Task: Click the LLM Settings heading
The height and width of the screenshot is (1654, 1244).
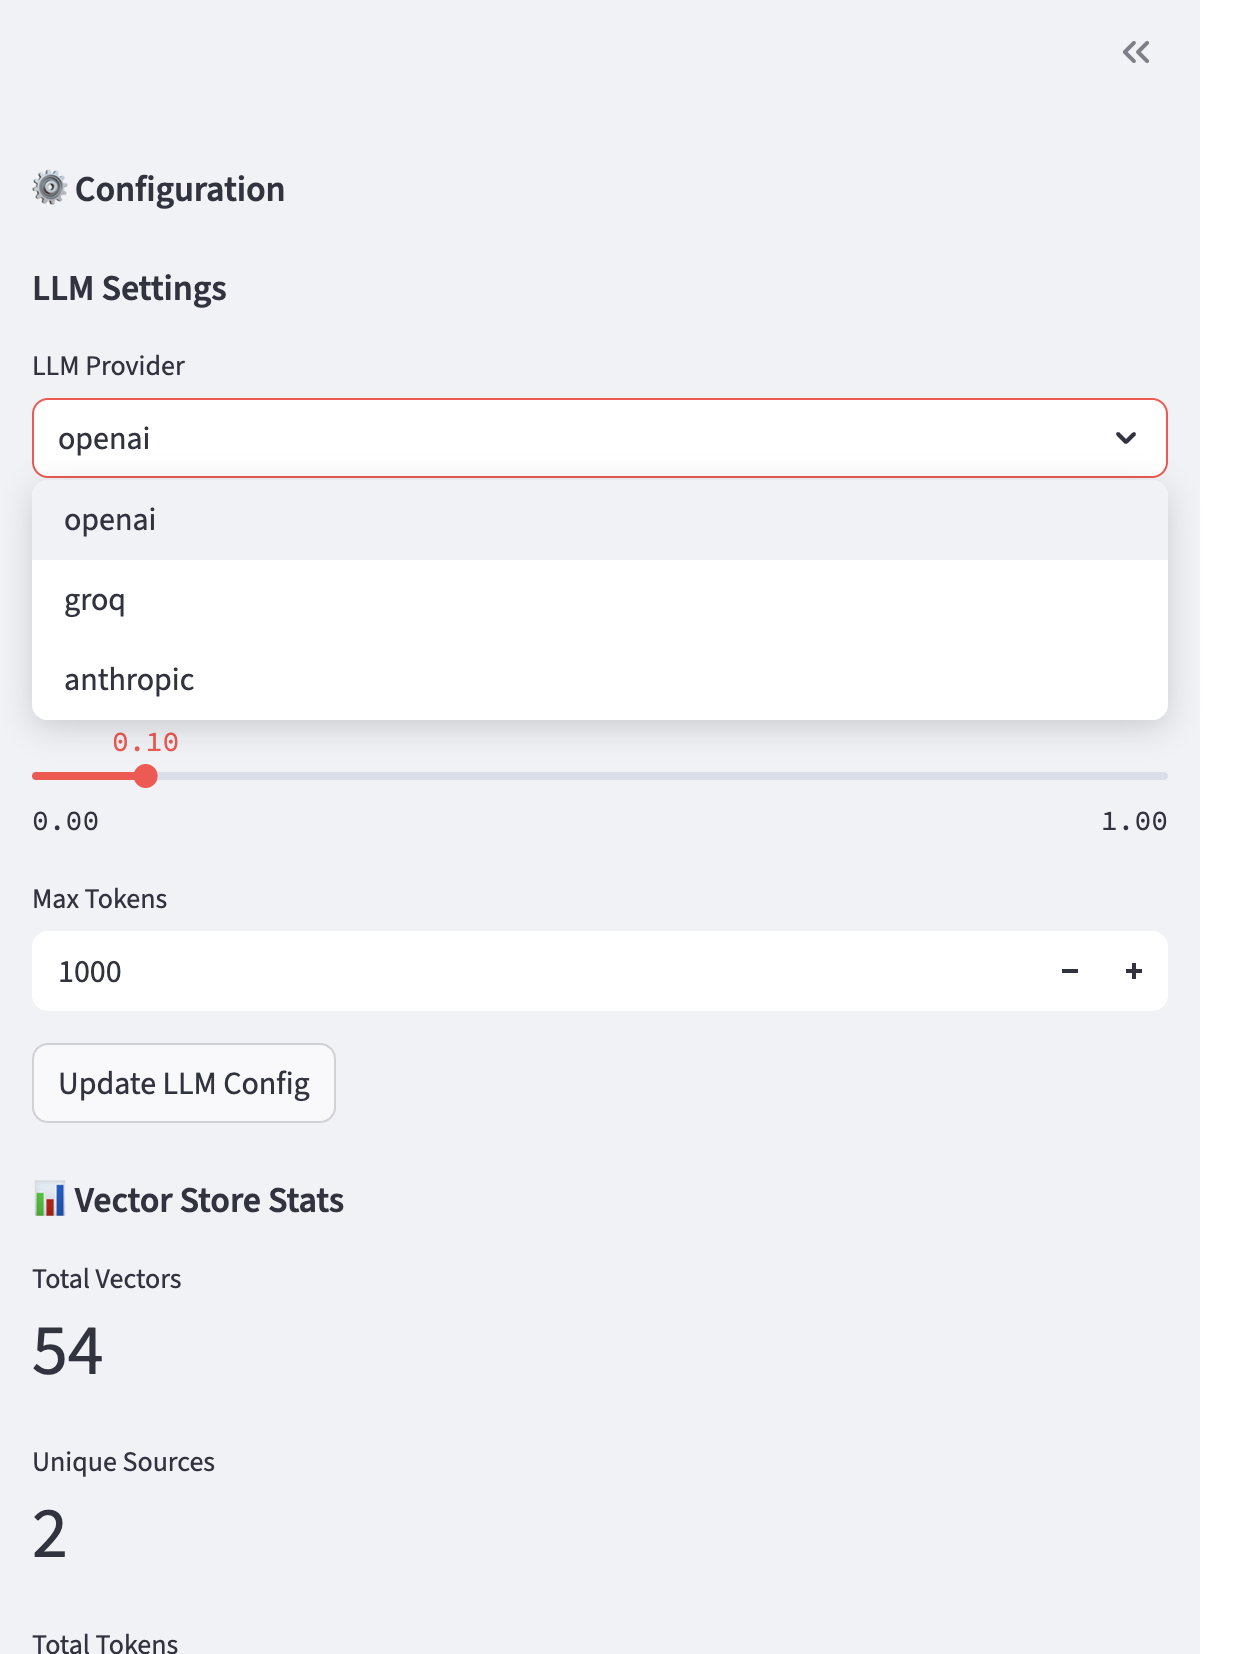Action: (x=130, y=288)
